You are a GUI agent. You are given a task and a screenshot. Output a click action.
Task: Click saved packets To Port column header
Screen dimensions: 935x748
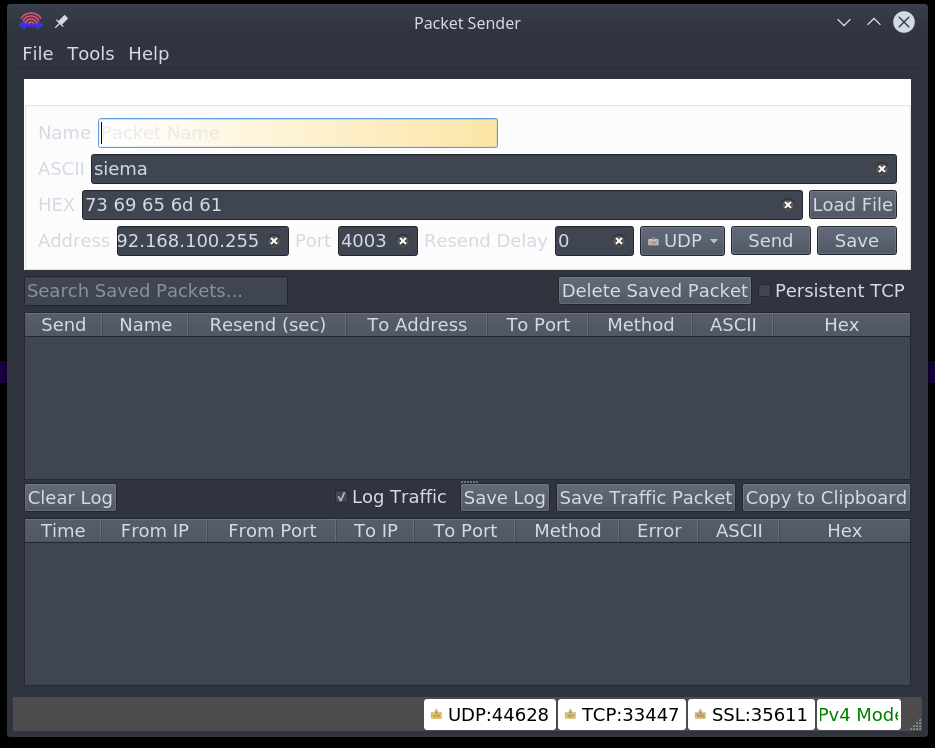(x=538, y=324)
